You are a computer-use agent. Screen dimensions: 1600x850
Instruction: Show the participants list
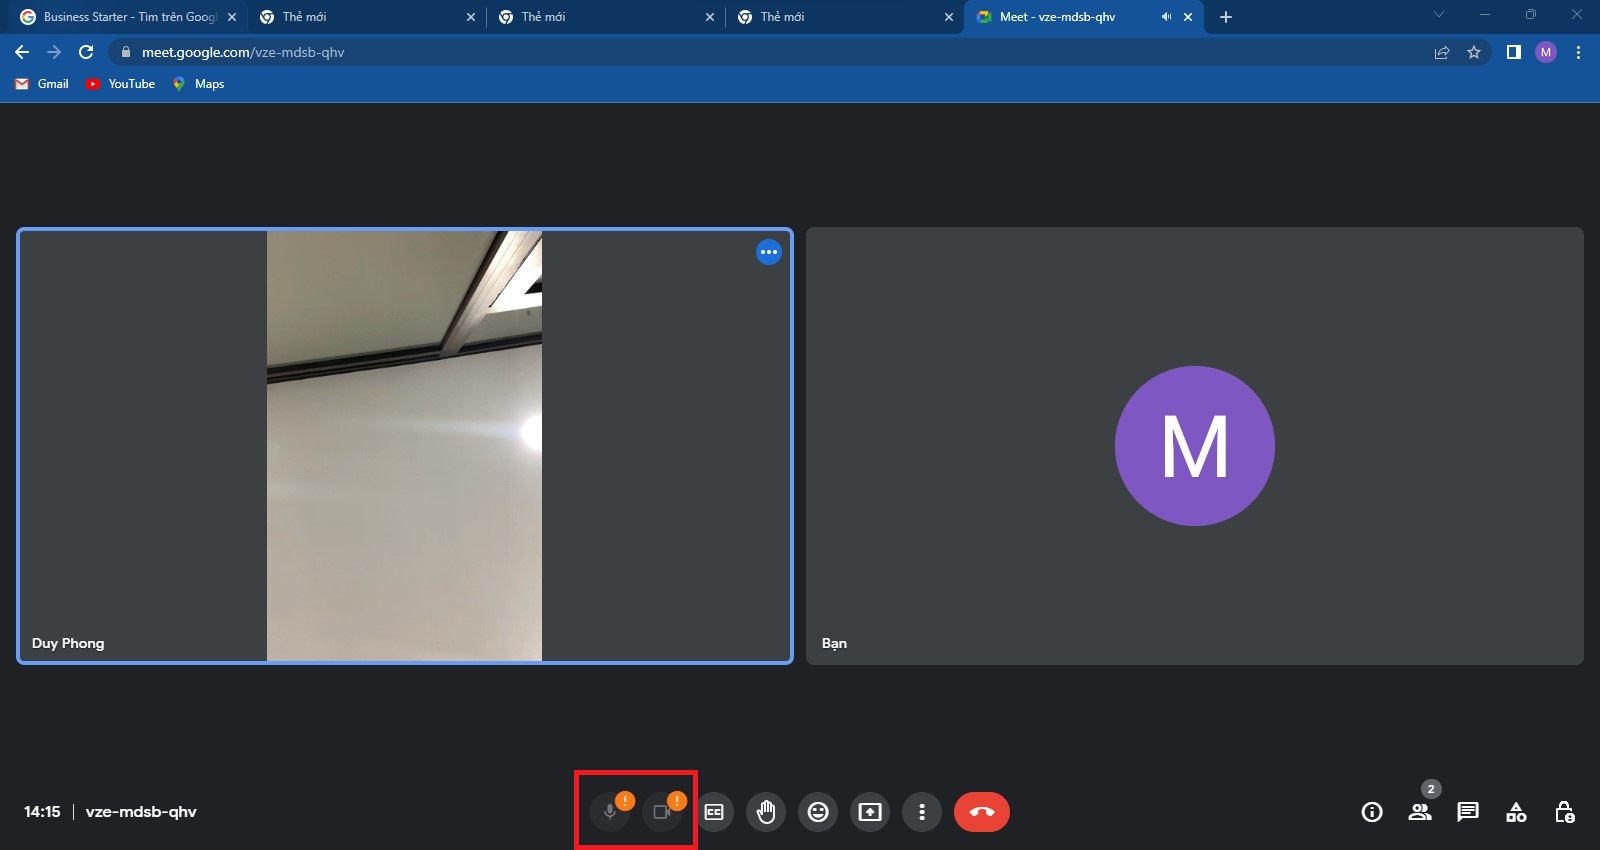[1420, 812]
